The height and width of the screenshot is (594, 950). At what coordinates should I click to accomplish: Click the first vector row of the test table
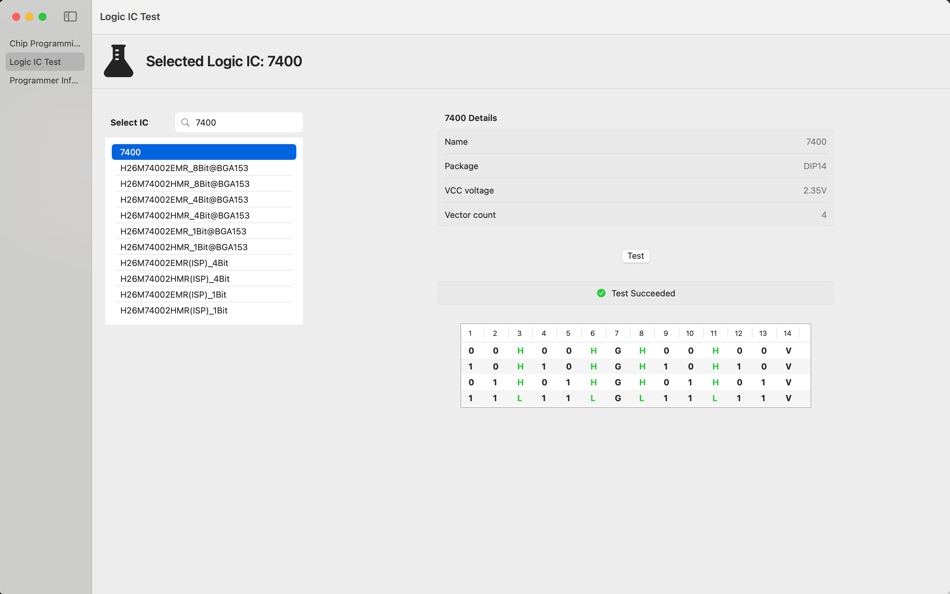pos(635,350)
